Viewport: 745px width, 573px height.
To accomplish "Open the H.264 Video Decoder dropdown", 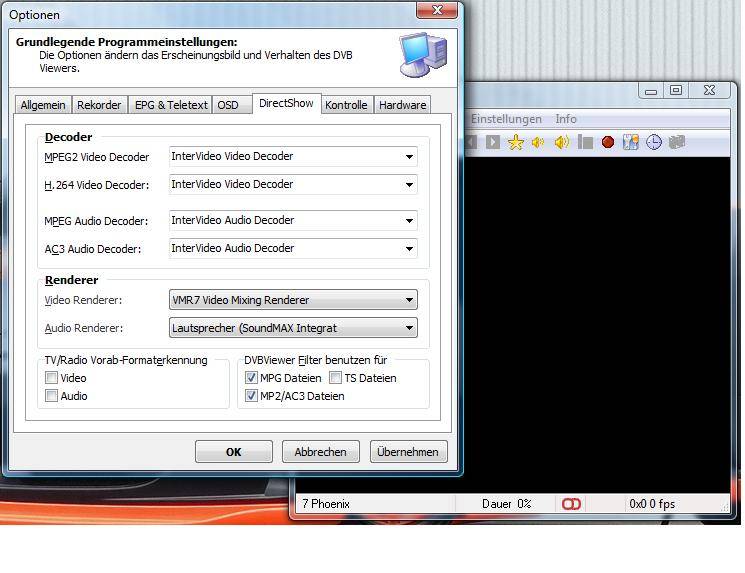I will point(293,184).
